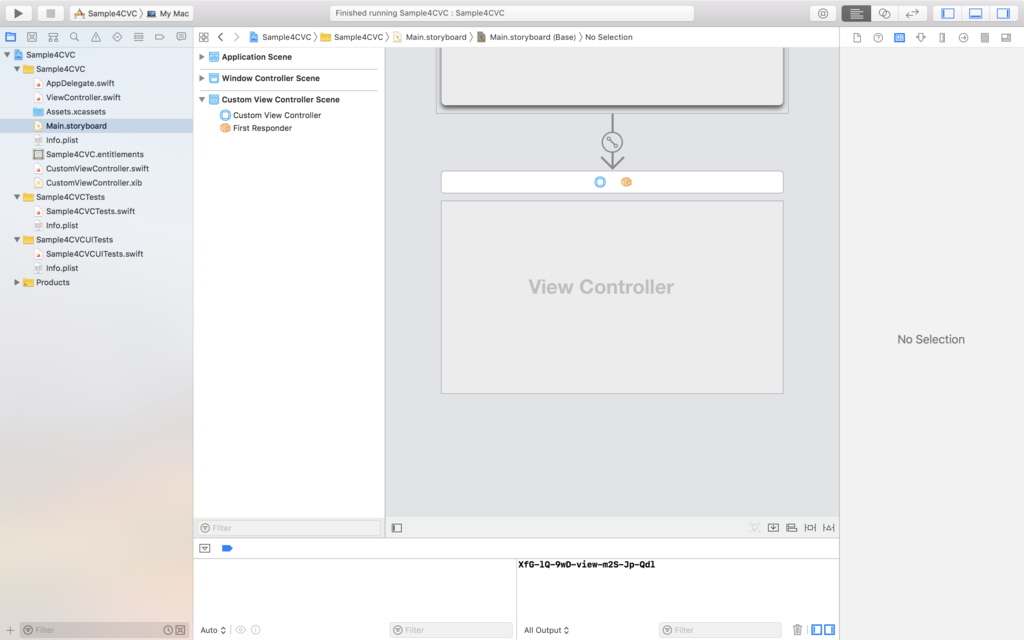Open the Auto variables scope dropdown
The width and height of the screenshot is (1024, 640).
[213, 630]
